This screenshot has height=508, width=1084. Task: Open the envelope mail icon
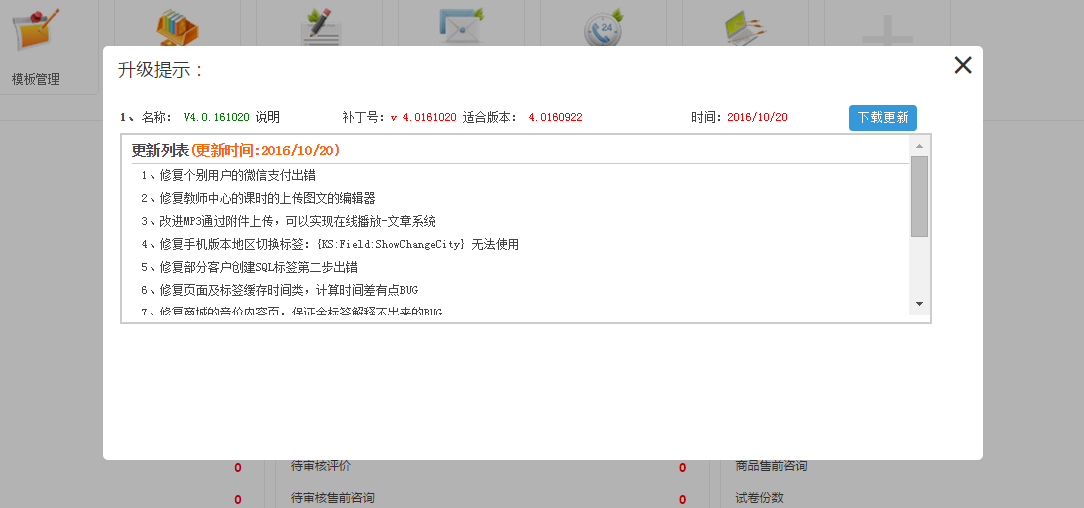pyautogui.click(x=462, y=27)
